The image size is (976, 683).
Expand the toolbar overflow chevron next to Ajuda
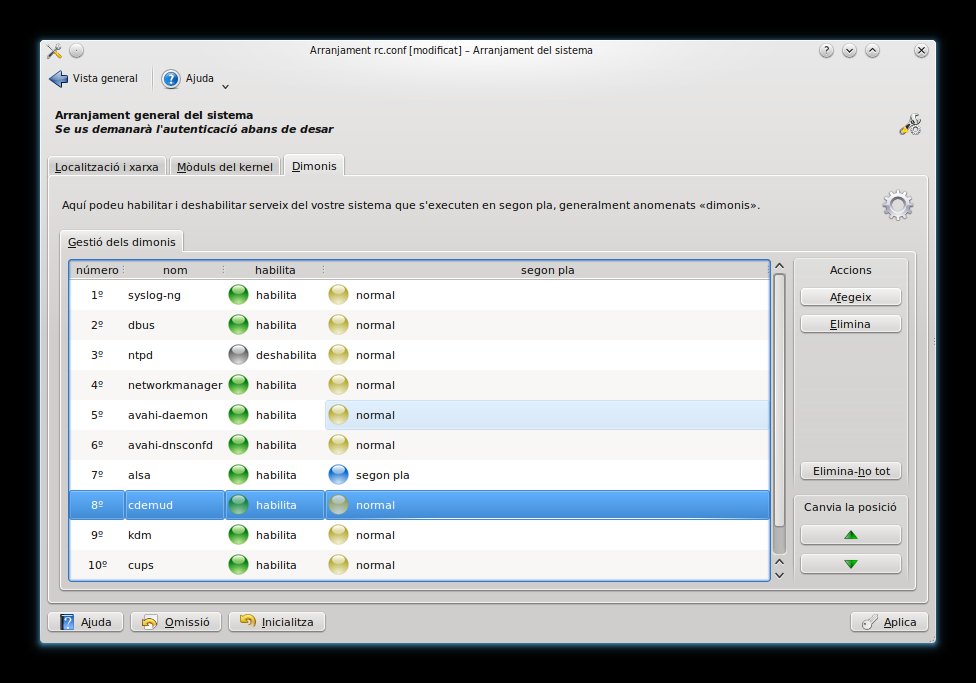click(225, 87)
